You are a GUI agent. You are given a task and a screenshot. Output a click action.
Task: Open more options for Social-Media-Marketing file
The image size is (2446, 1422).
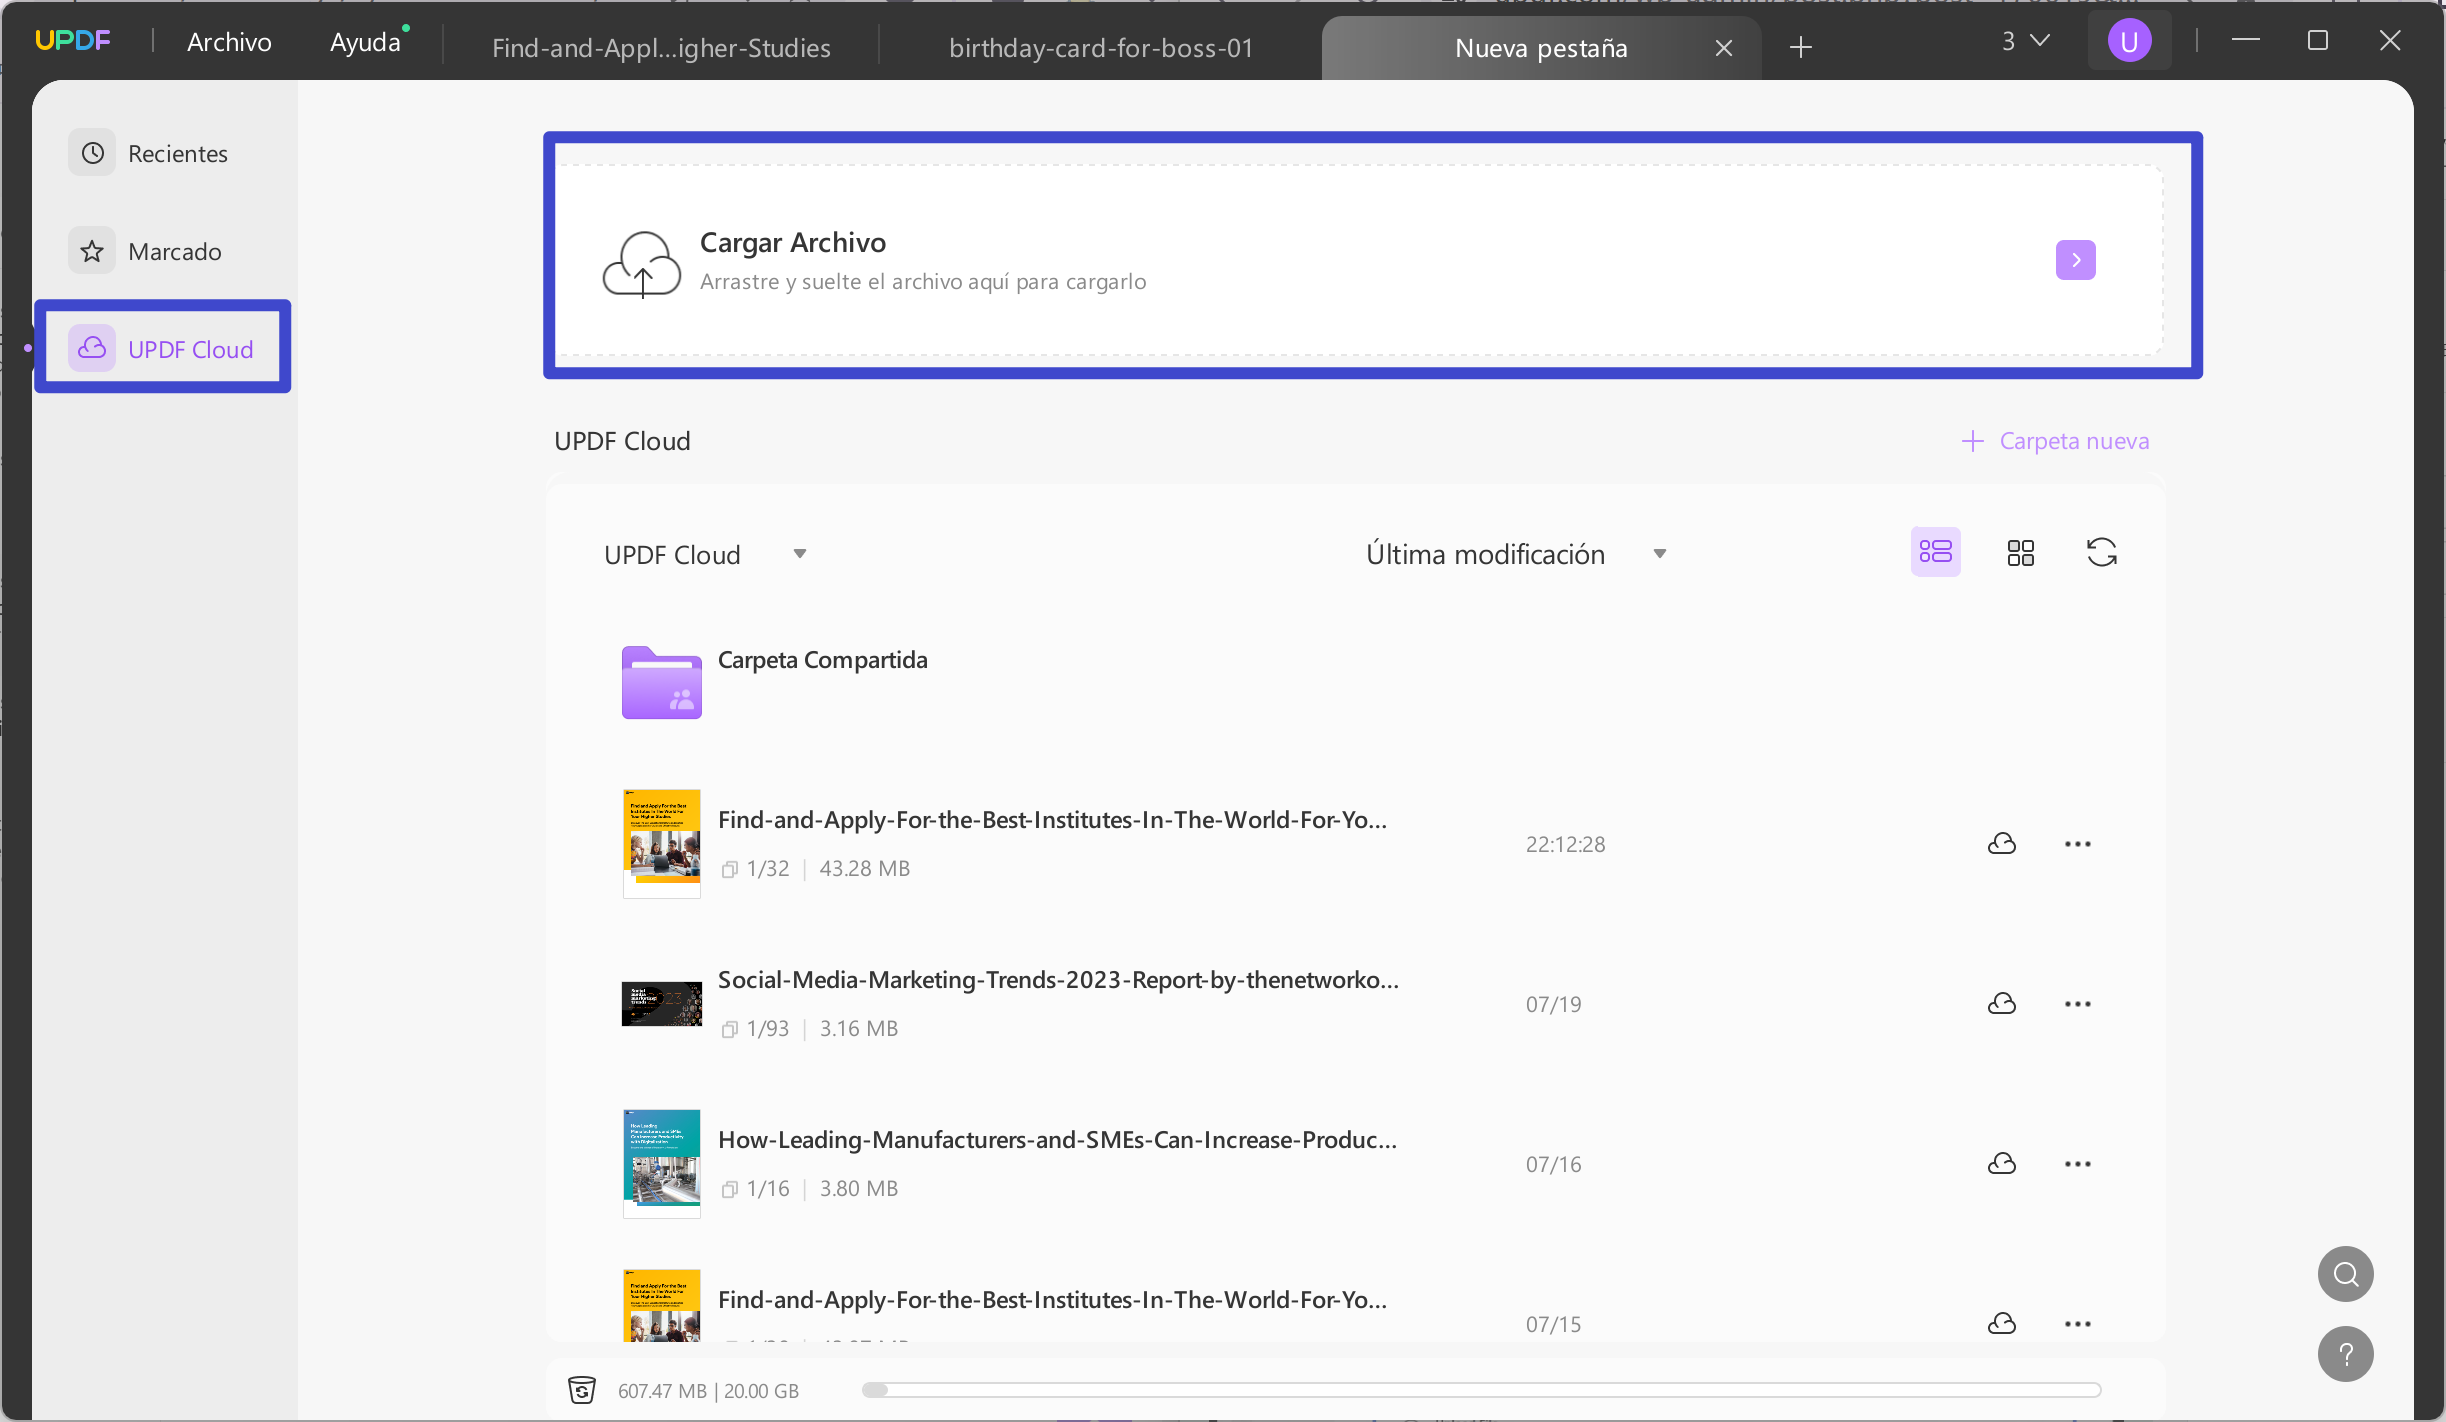(2078, 1004)
